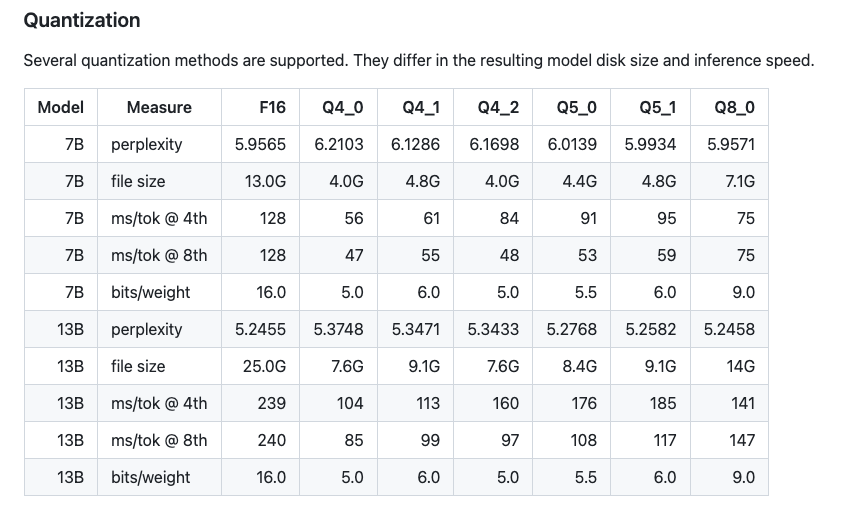Click the 5.2458 perplexity cell
843x512 pixels.
730,329
